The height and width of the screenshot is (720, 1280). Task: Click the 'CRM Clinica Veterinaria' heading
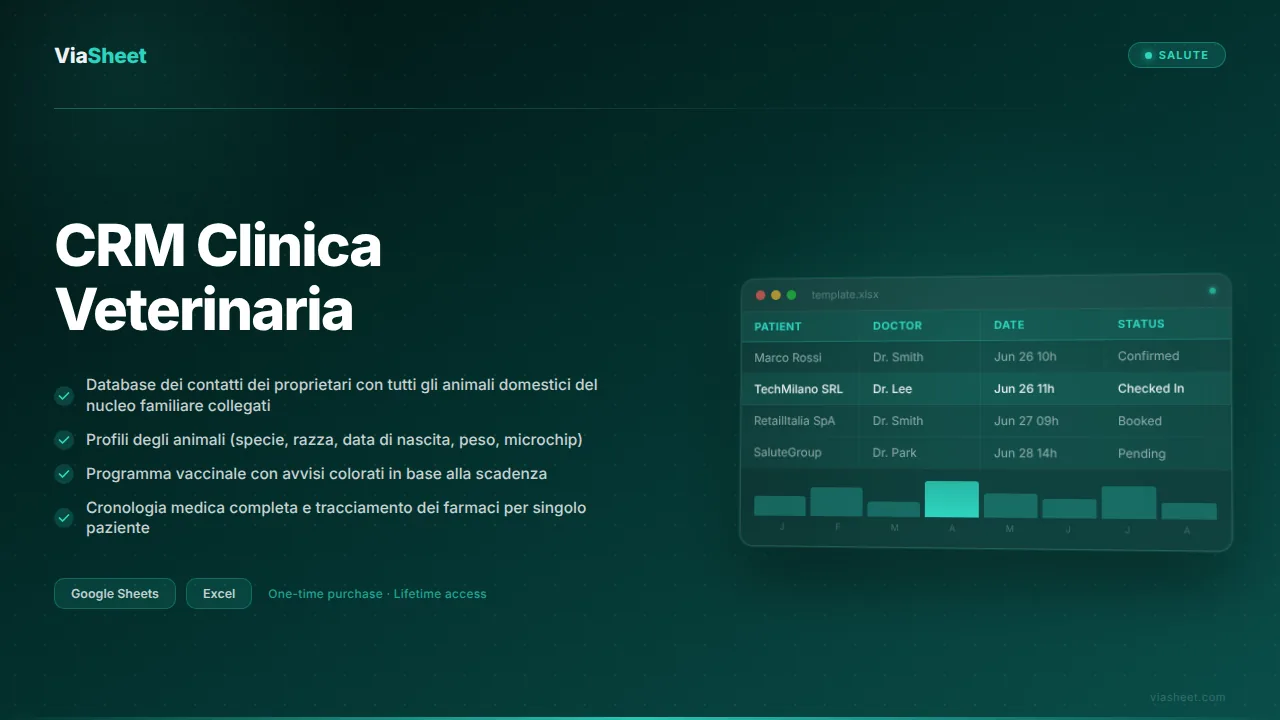point(218,277)
